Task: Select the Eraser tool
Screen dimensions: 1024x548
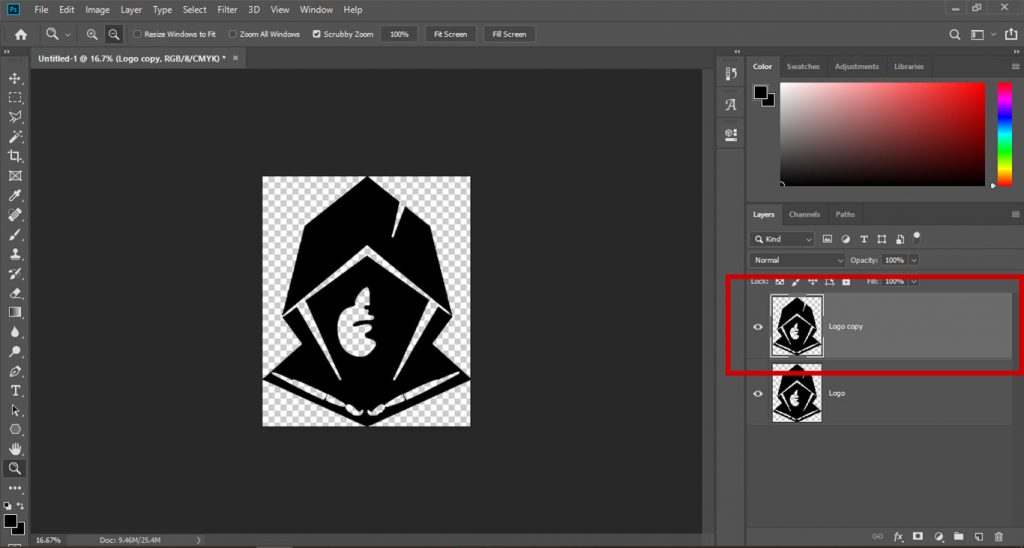Action: pos(14,293)
